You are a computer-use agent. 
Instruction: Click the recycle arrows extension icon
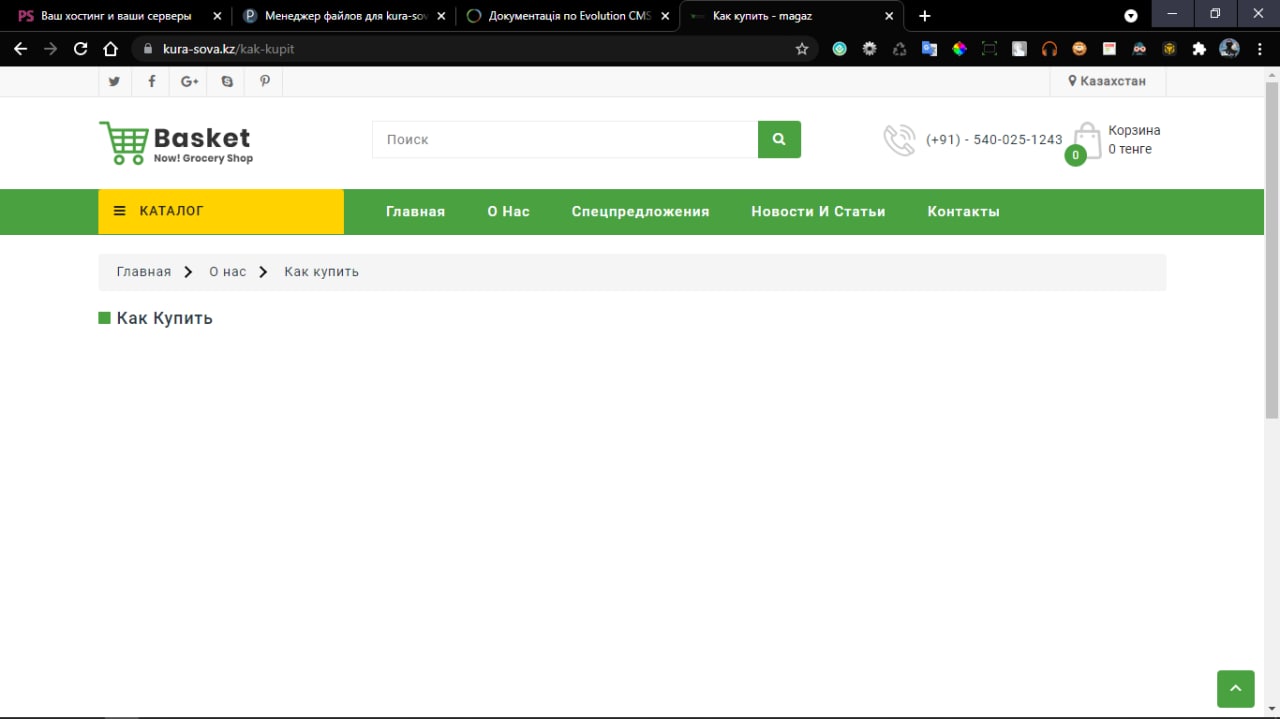point(899,49)
